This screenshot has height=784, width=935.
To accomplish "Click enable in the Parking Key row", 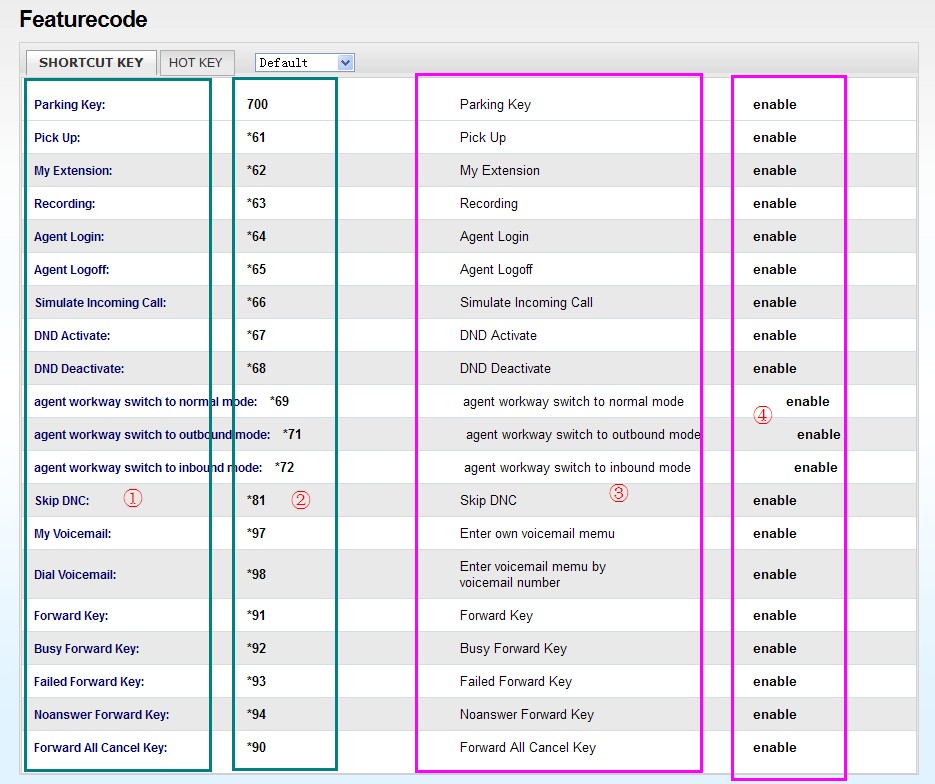I will click(774, 104).
